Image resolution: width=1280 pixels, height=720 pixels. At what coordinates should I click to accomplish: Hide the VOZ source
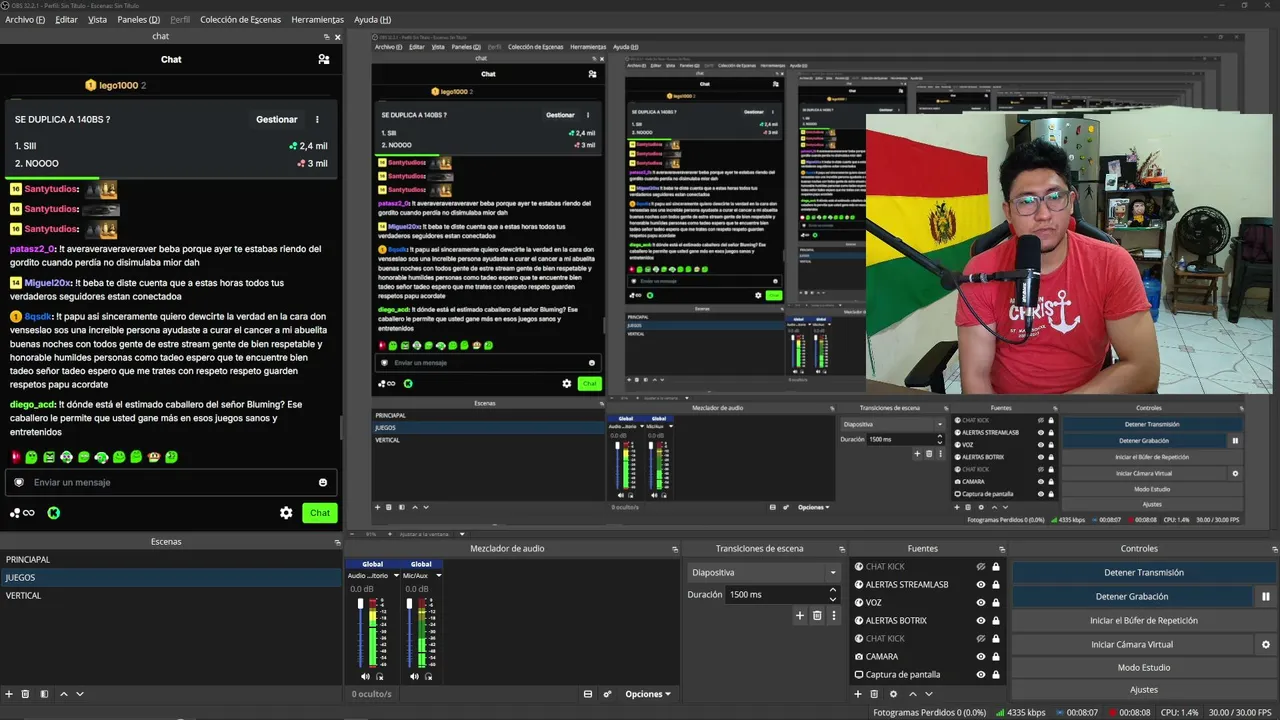[981, 603]
